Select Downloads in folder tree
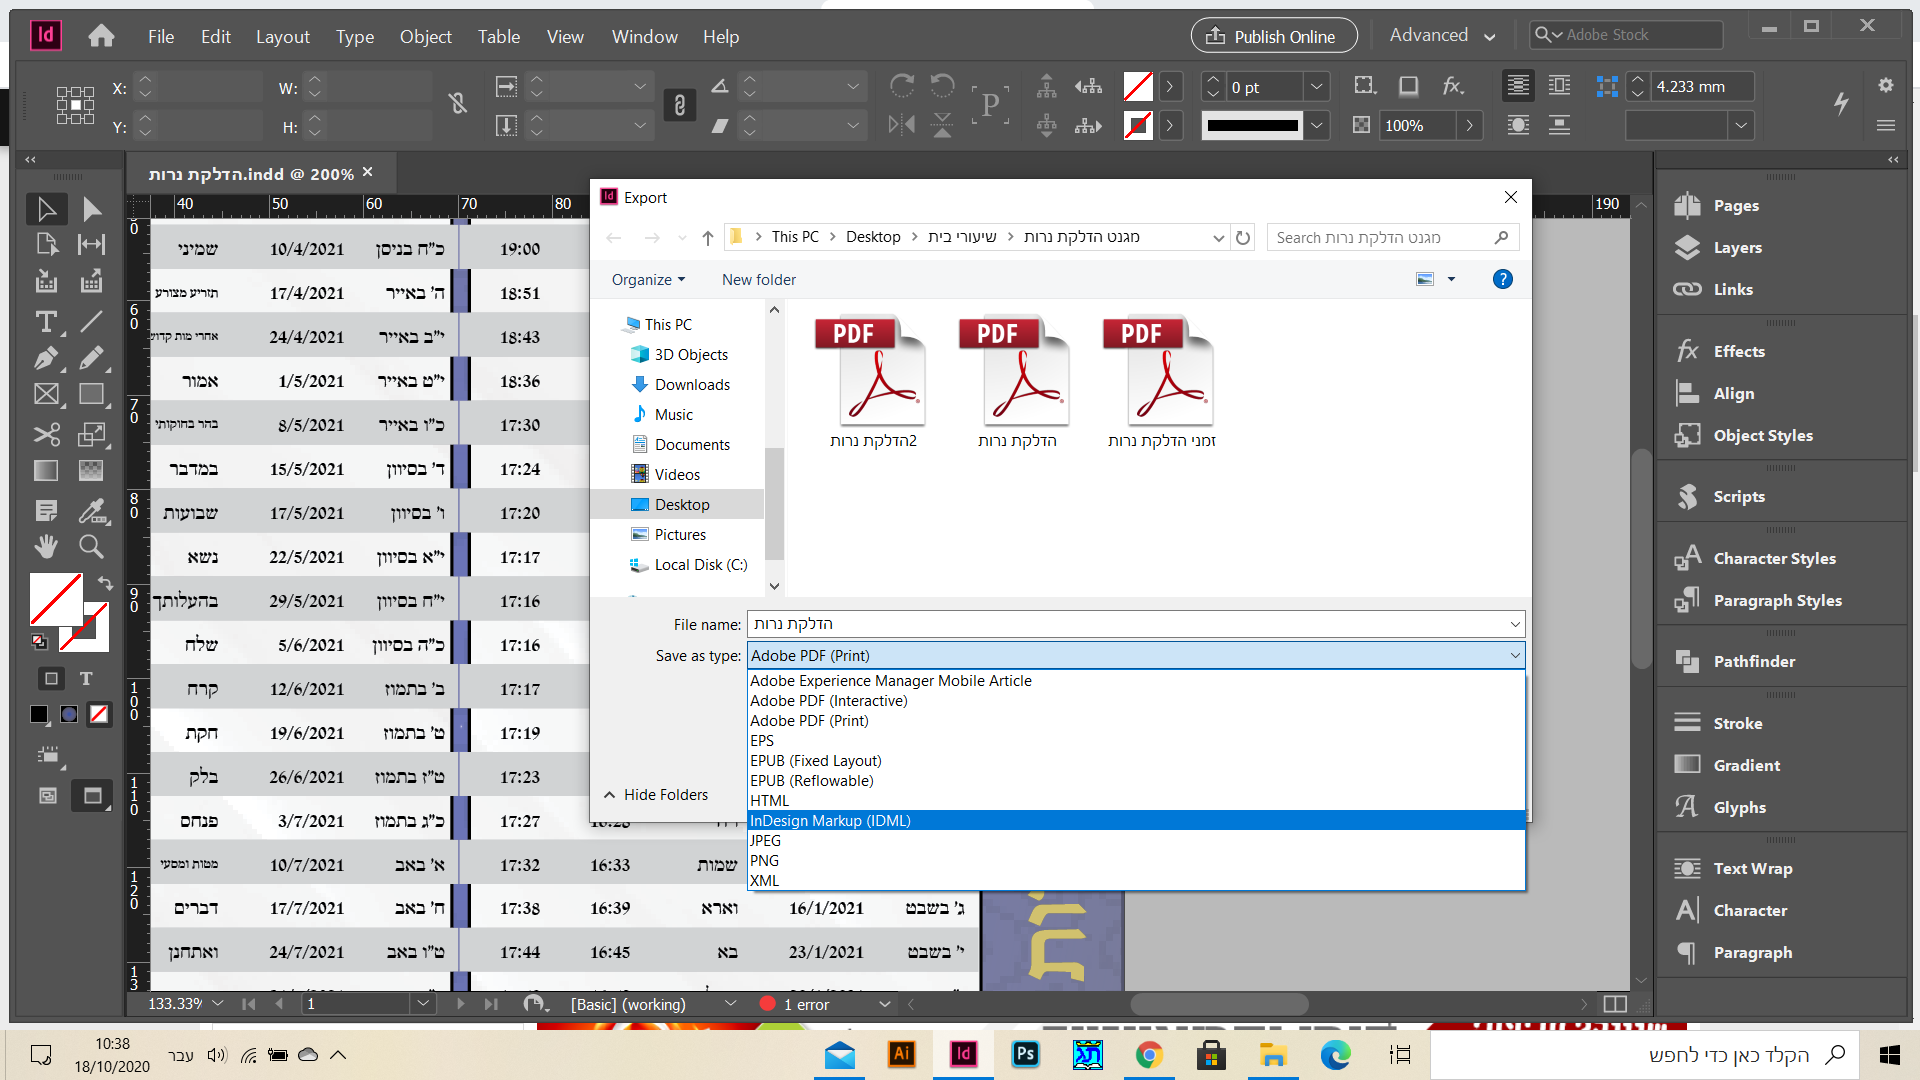 (x=692, y=385)
